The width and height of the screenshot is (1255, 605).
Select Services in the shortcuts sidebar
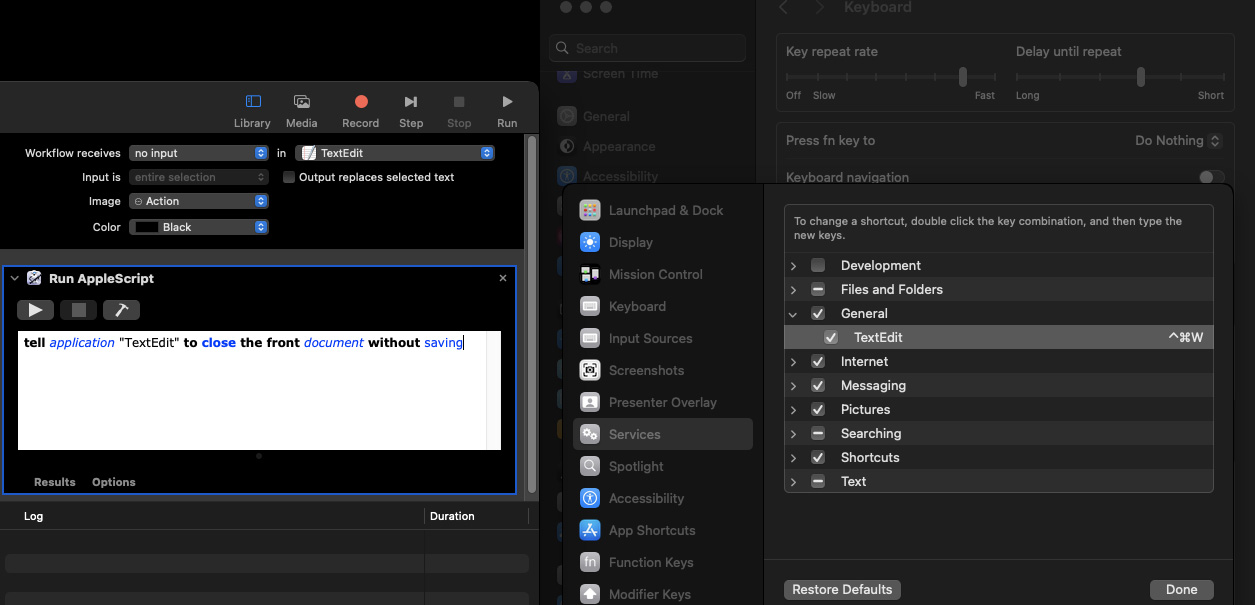pyautogui.click(x=662, y=434)
